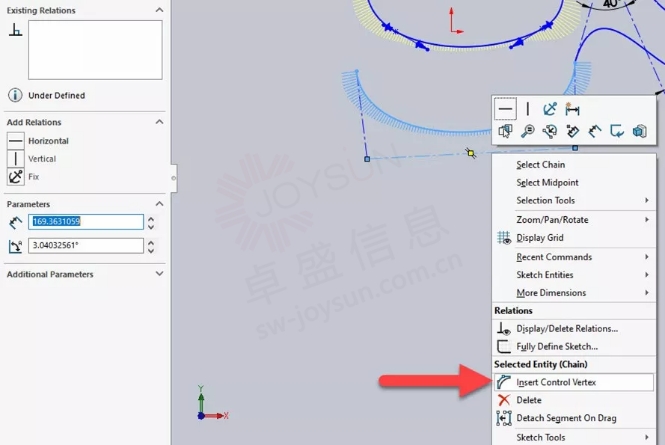Choose Insert Control Vertex entry

coord(574,382)
